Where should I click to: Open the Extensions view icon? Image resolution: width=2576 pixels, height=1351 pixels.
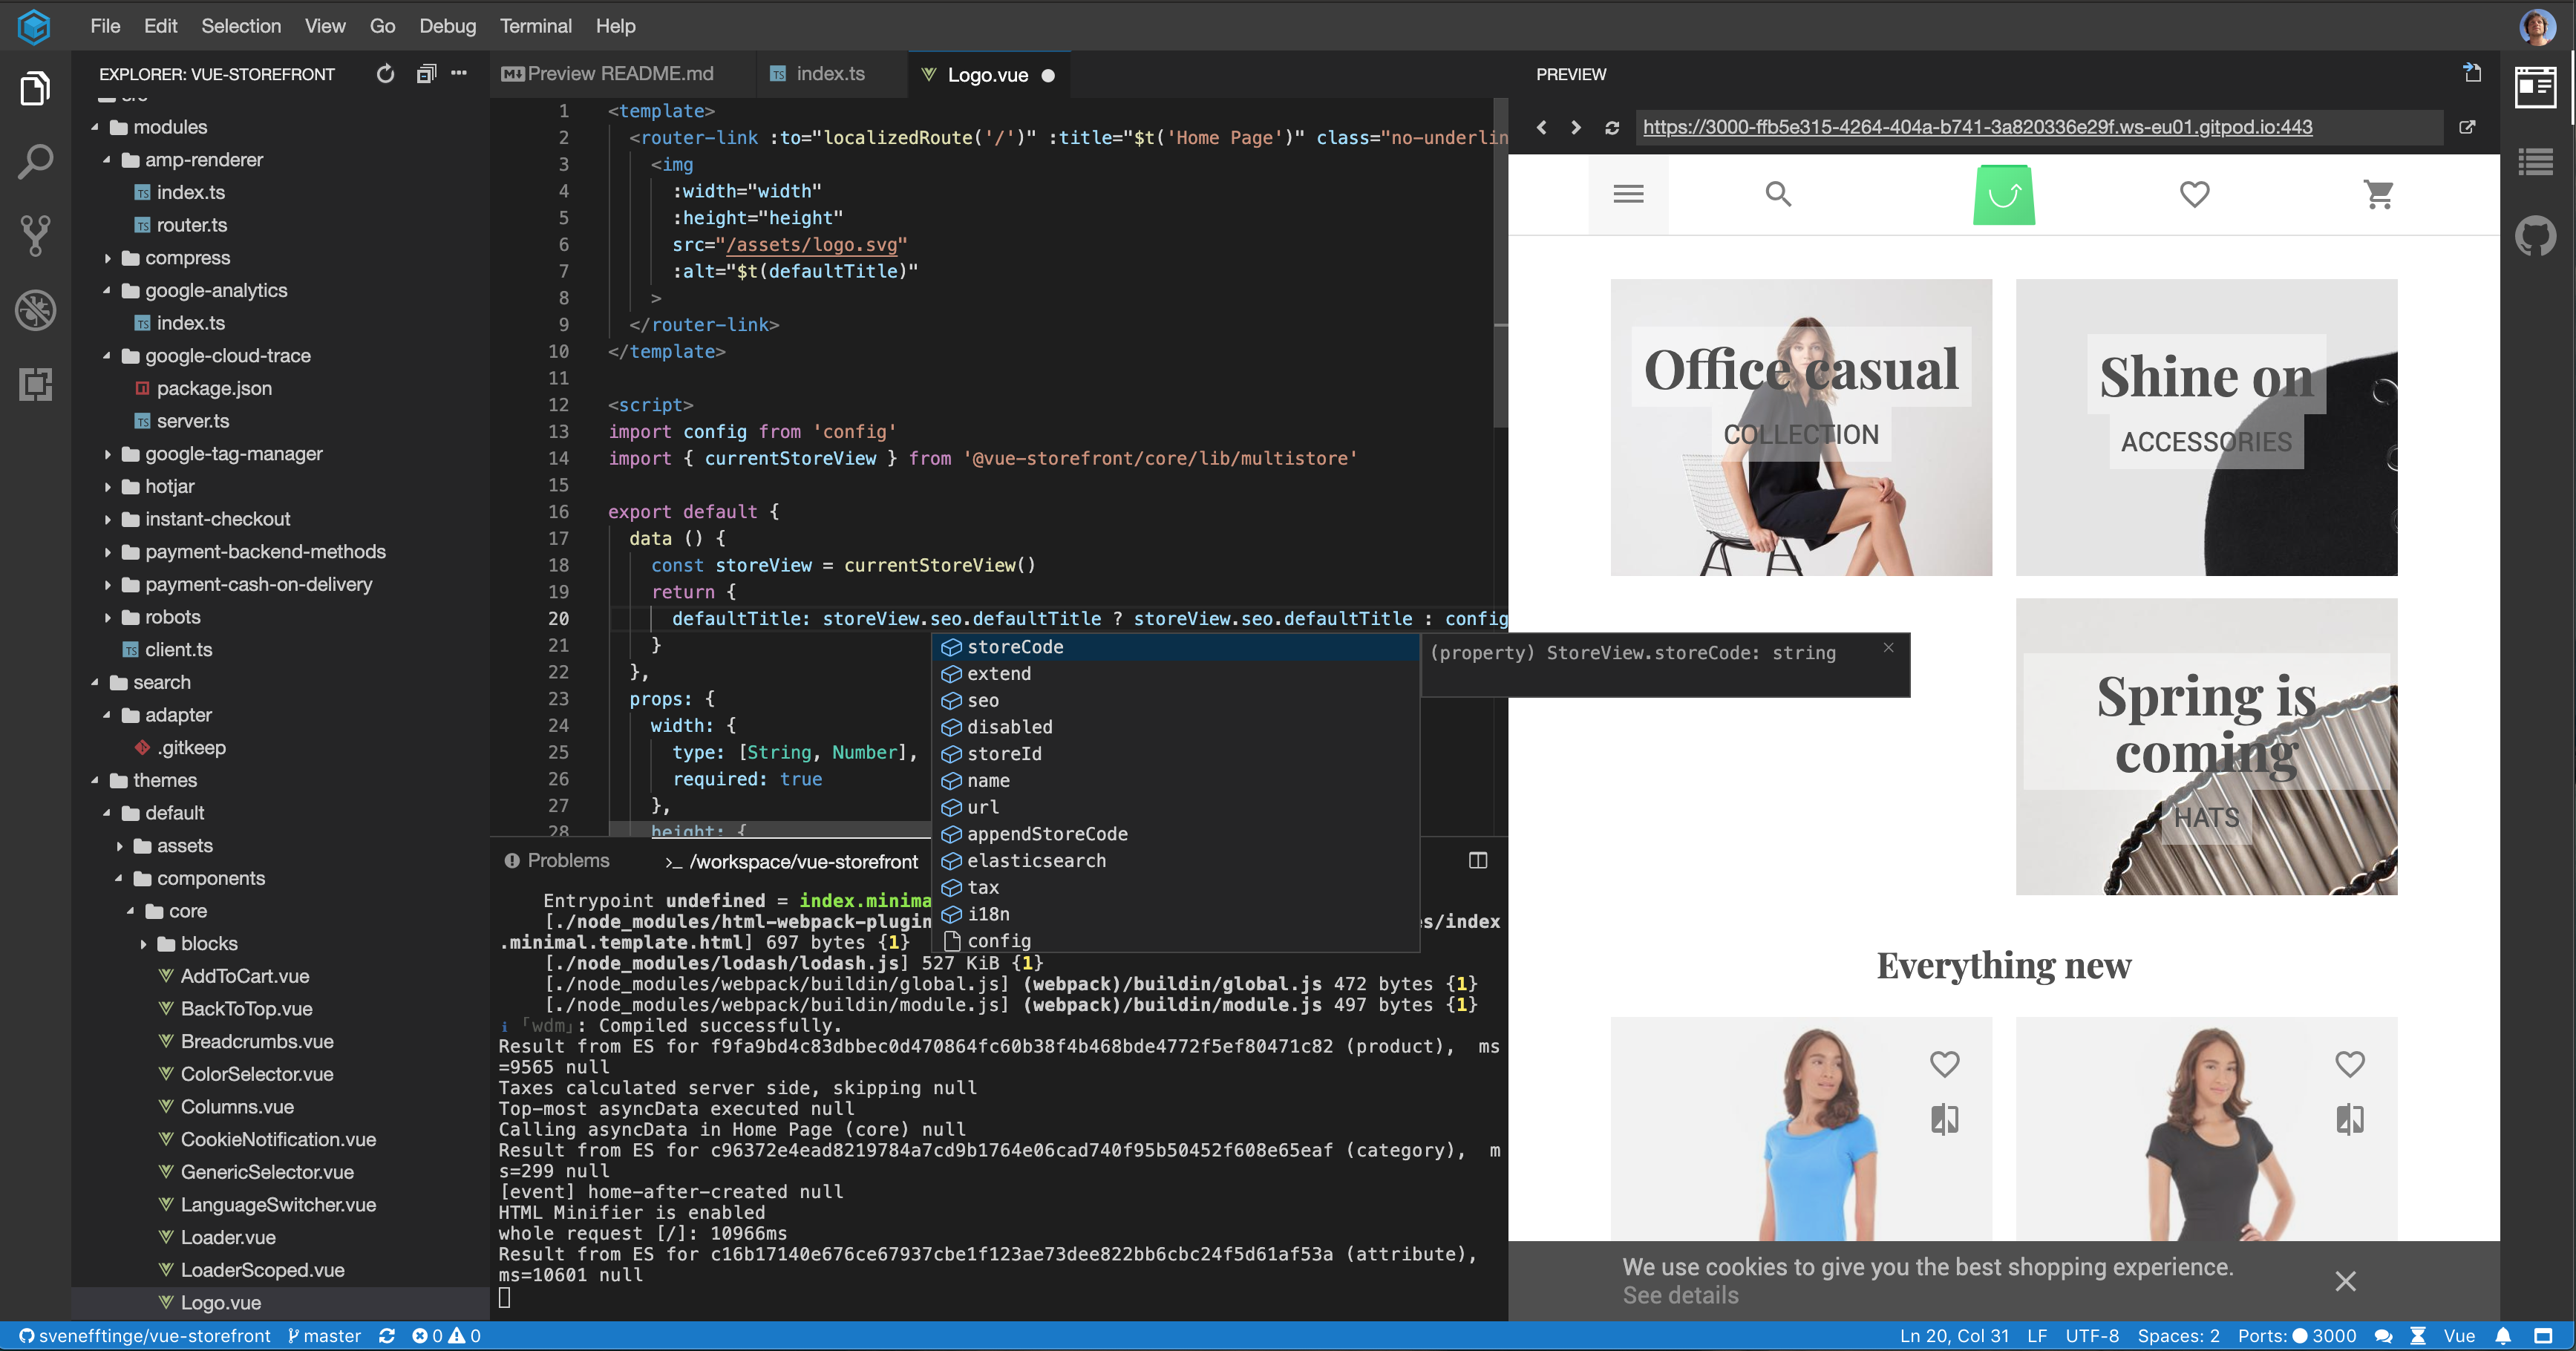pos(35,384)
